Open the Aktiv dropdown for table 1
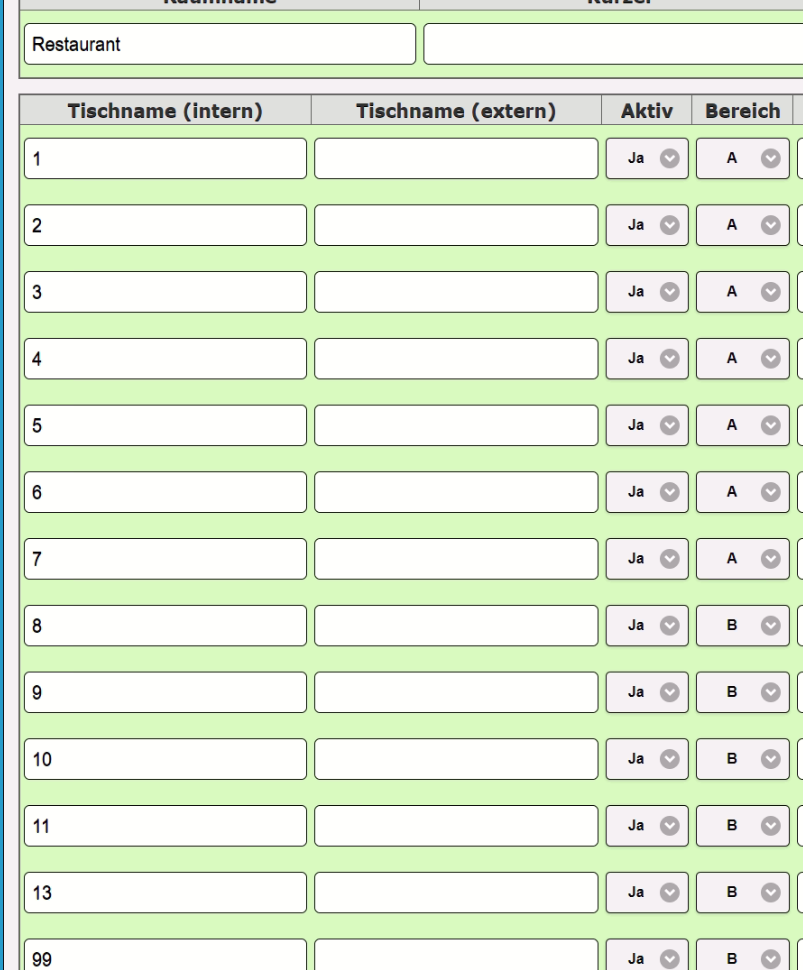 click(x=647, y=158)
